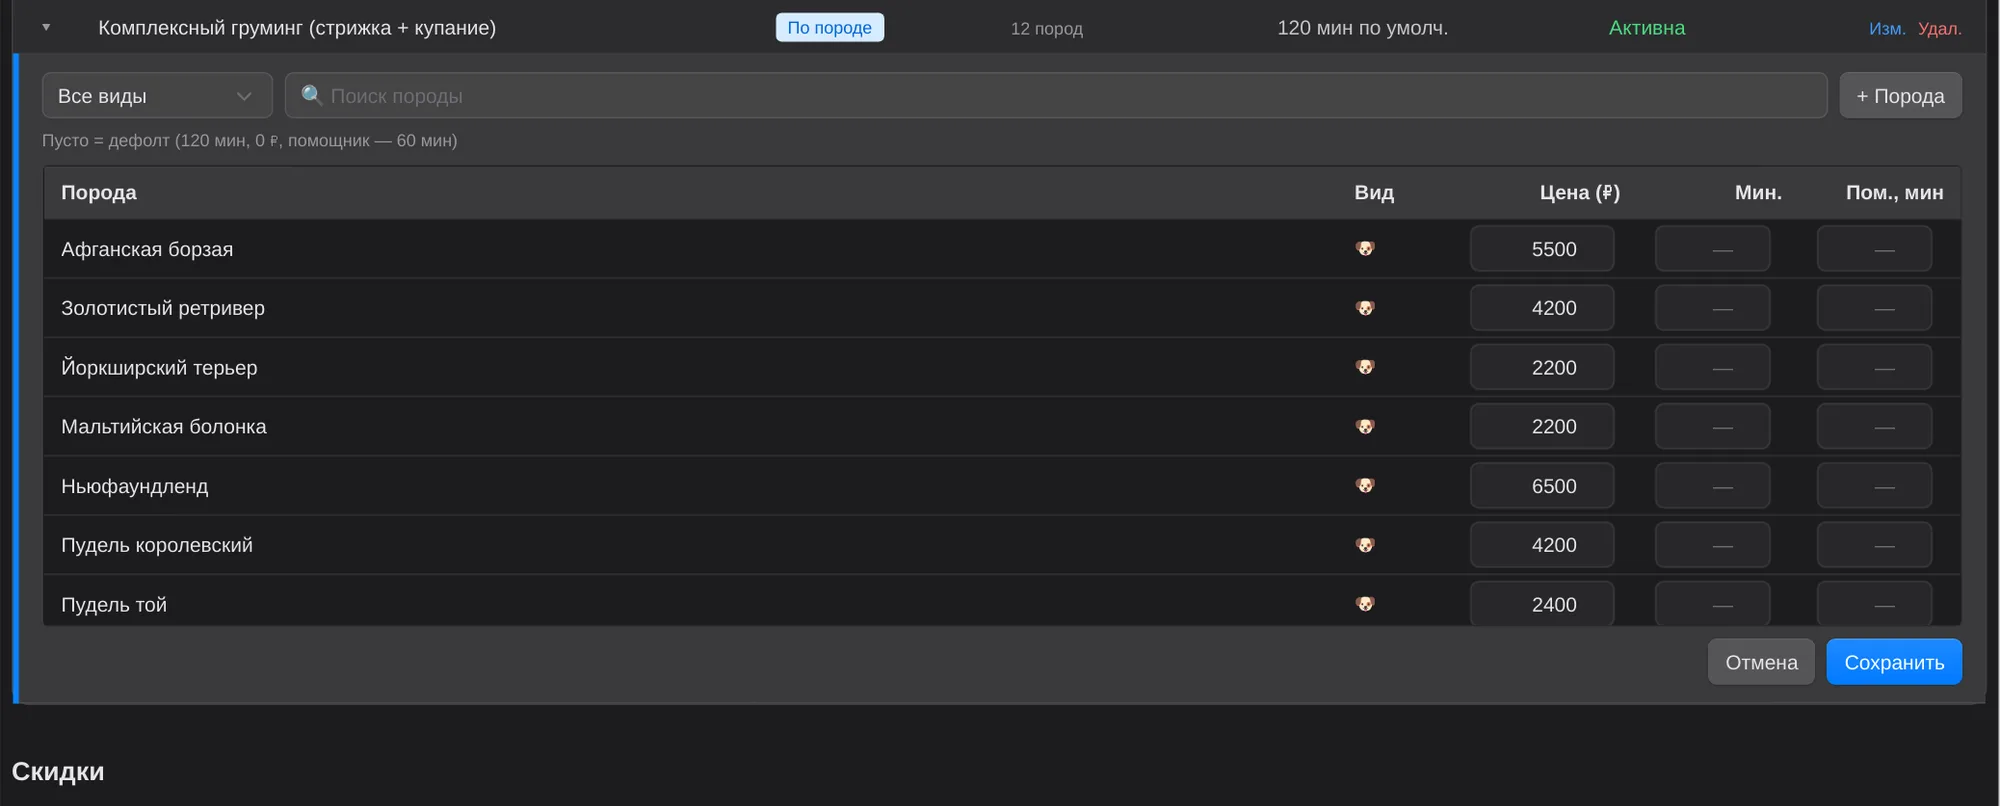Click the Порода column header
The image size is (2000, 806).
pos(99,192)
